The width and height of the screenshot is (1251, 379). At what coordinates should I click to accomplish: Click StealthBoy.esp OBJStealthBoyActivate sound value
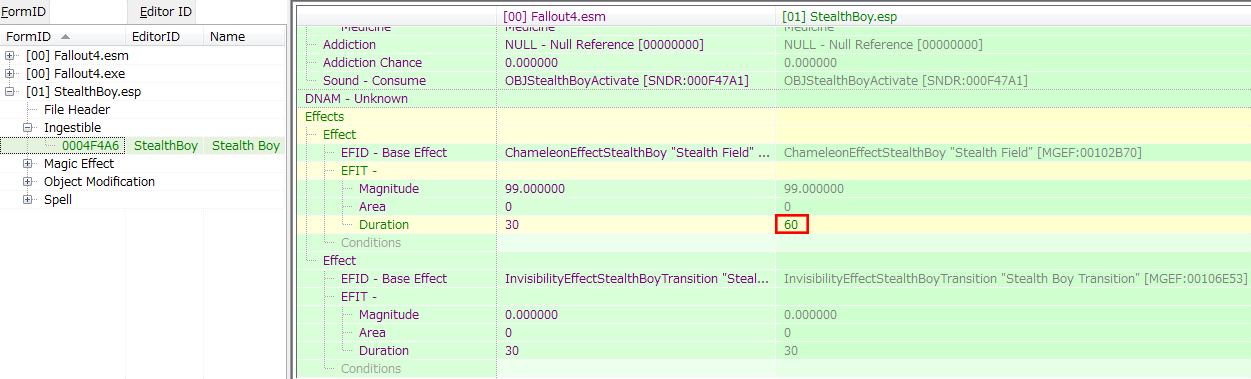pyautogui.click(x=906, y=81)
